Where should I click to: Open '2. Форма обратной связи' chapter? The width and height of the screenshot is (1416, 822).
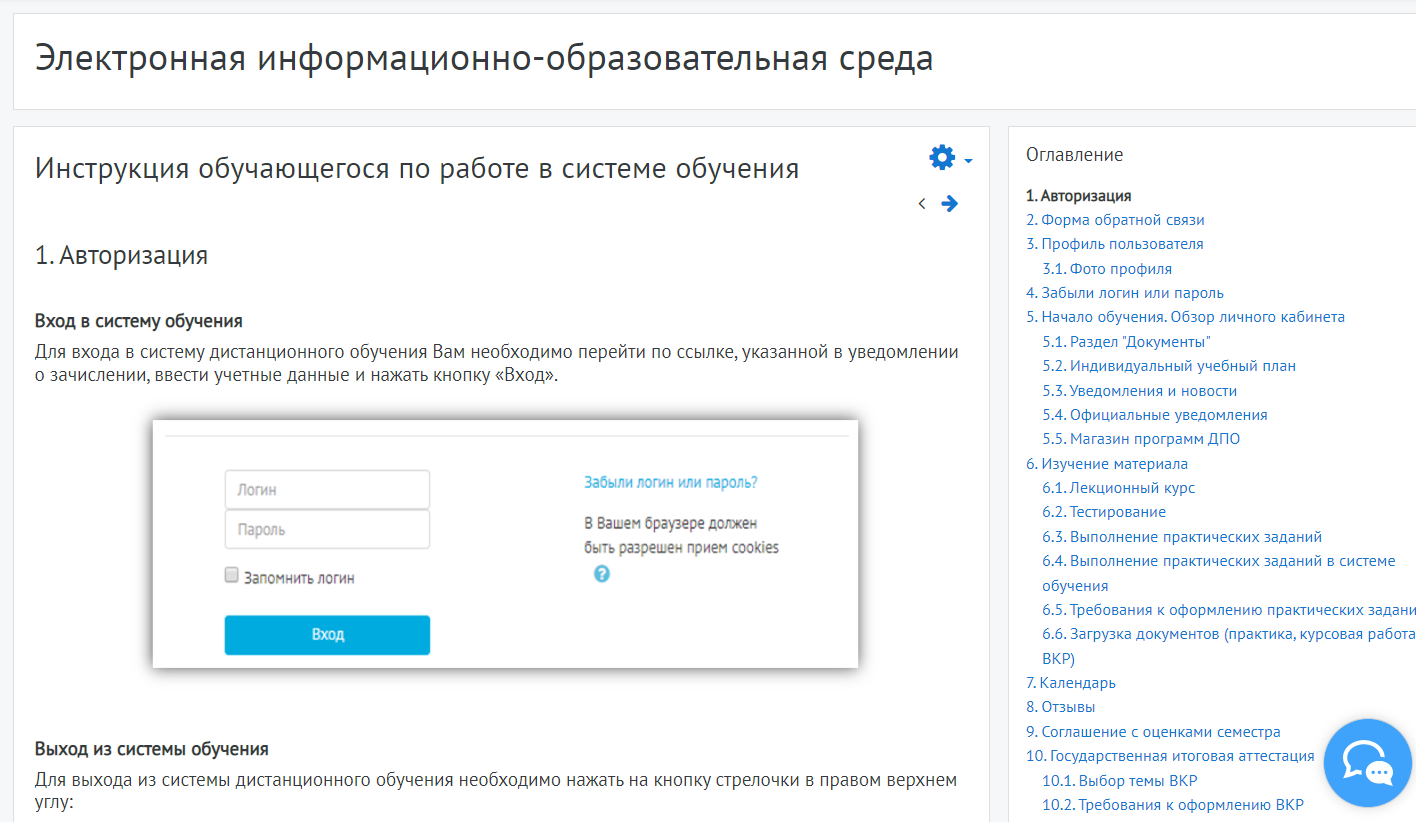pyautogui.click(x=1115, y=220)
